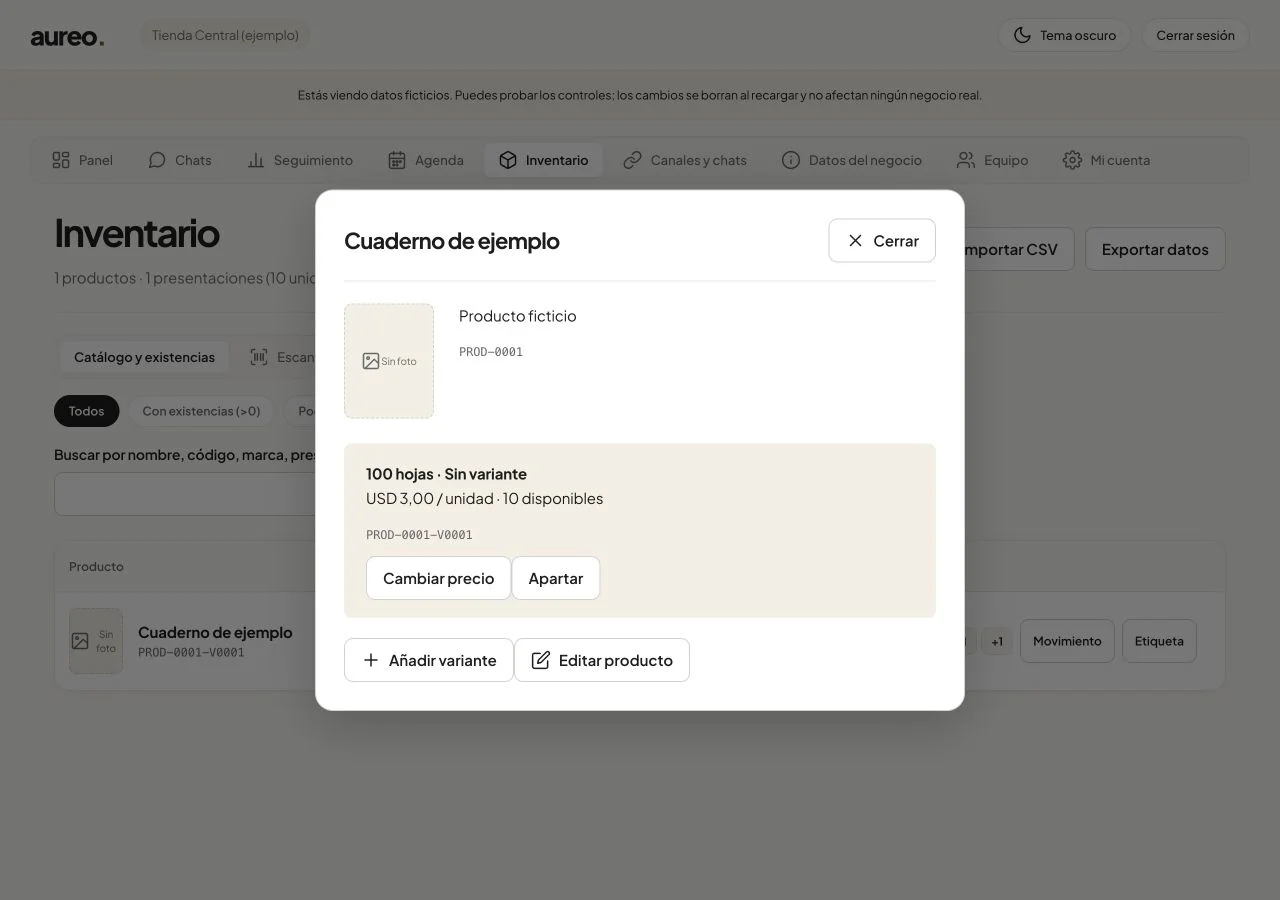Select the Catálogo y existencias tab

coord(144,357)
